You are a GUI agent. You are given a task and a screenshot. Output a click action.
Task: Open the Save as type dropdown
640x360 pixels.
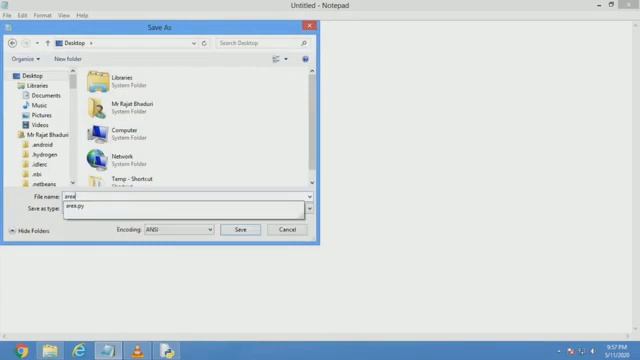coord(310,209)
